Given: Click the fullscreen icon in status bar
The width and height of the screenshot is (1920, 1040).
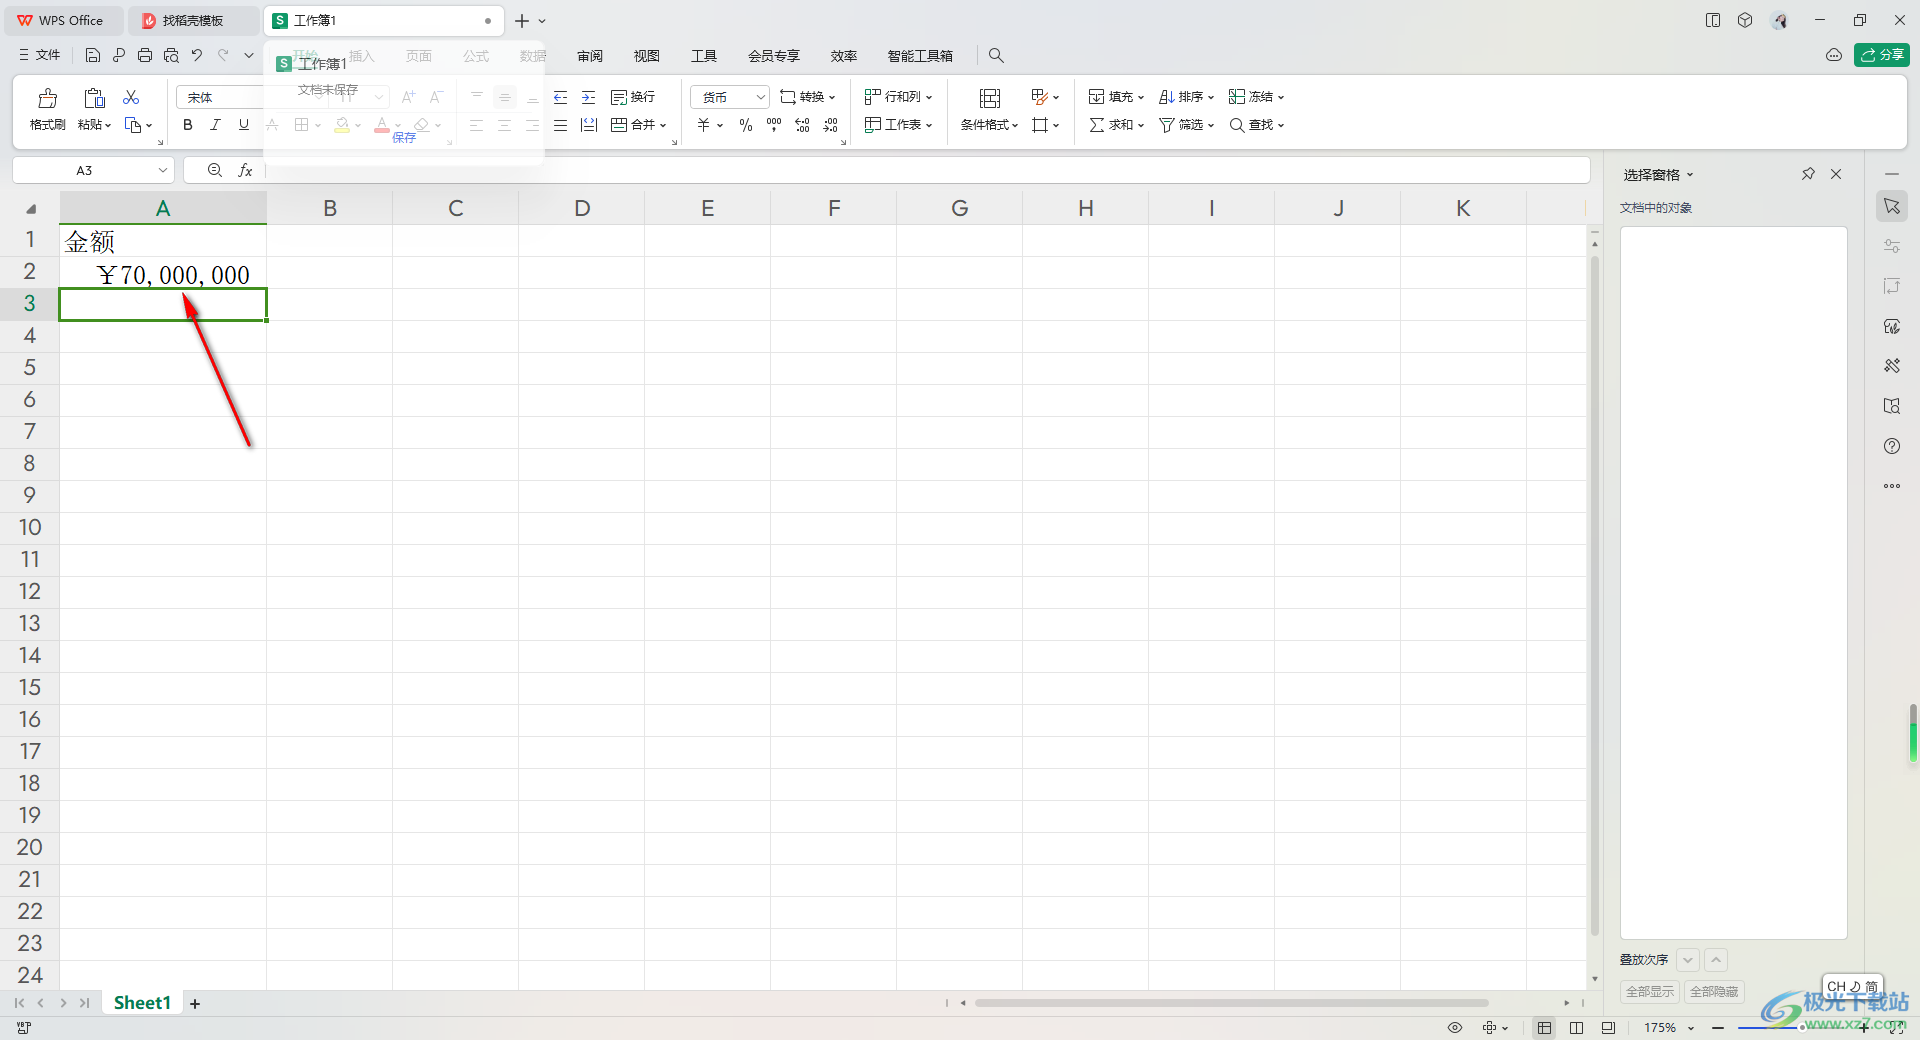Looking at the screenshot, I should (1896, 1028).
